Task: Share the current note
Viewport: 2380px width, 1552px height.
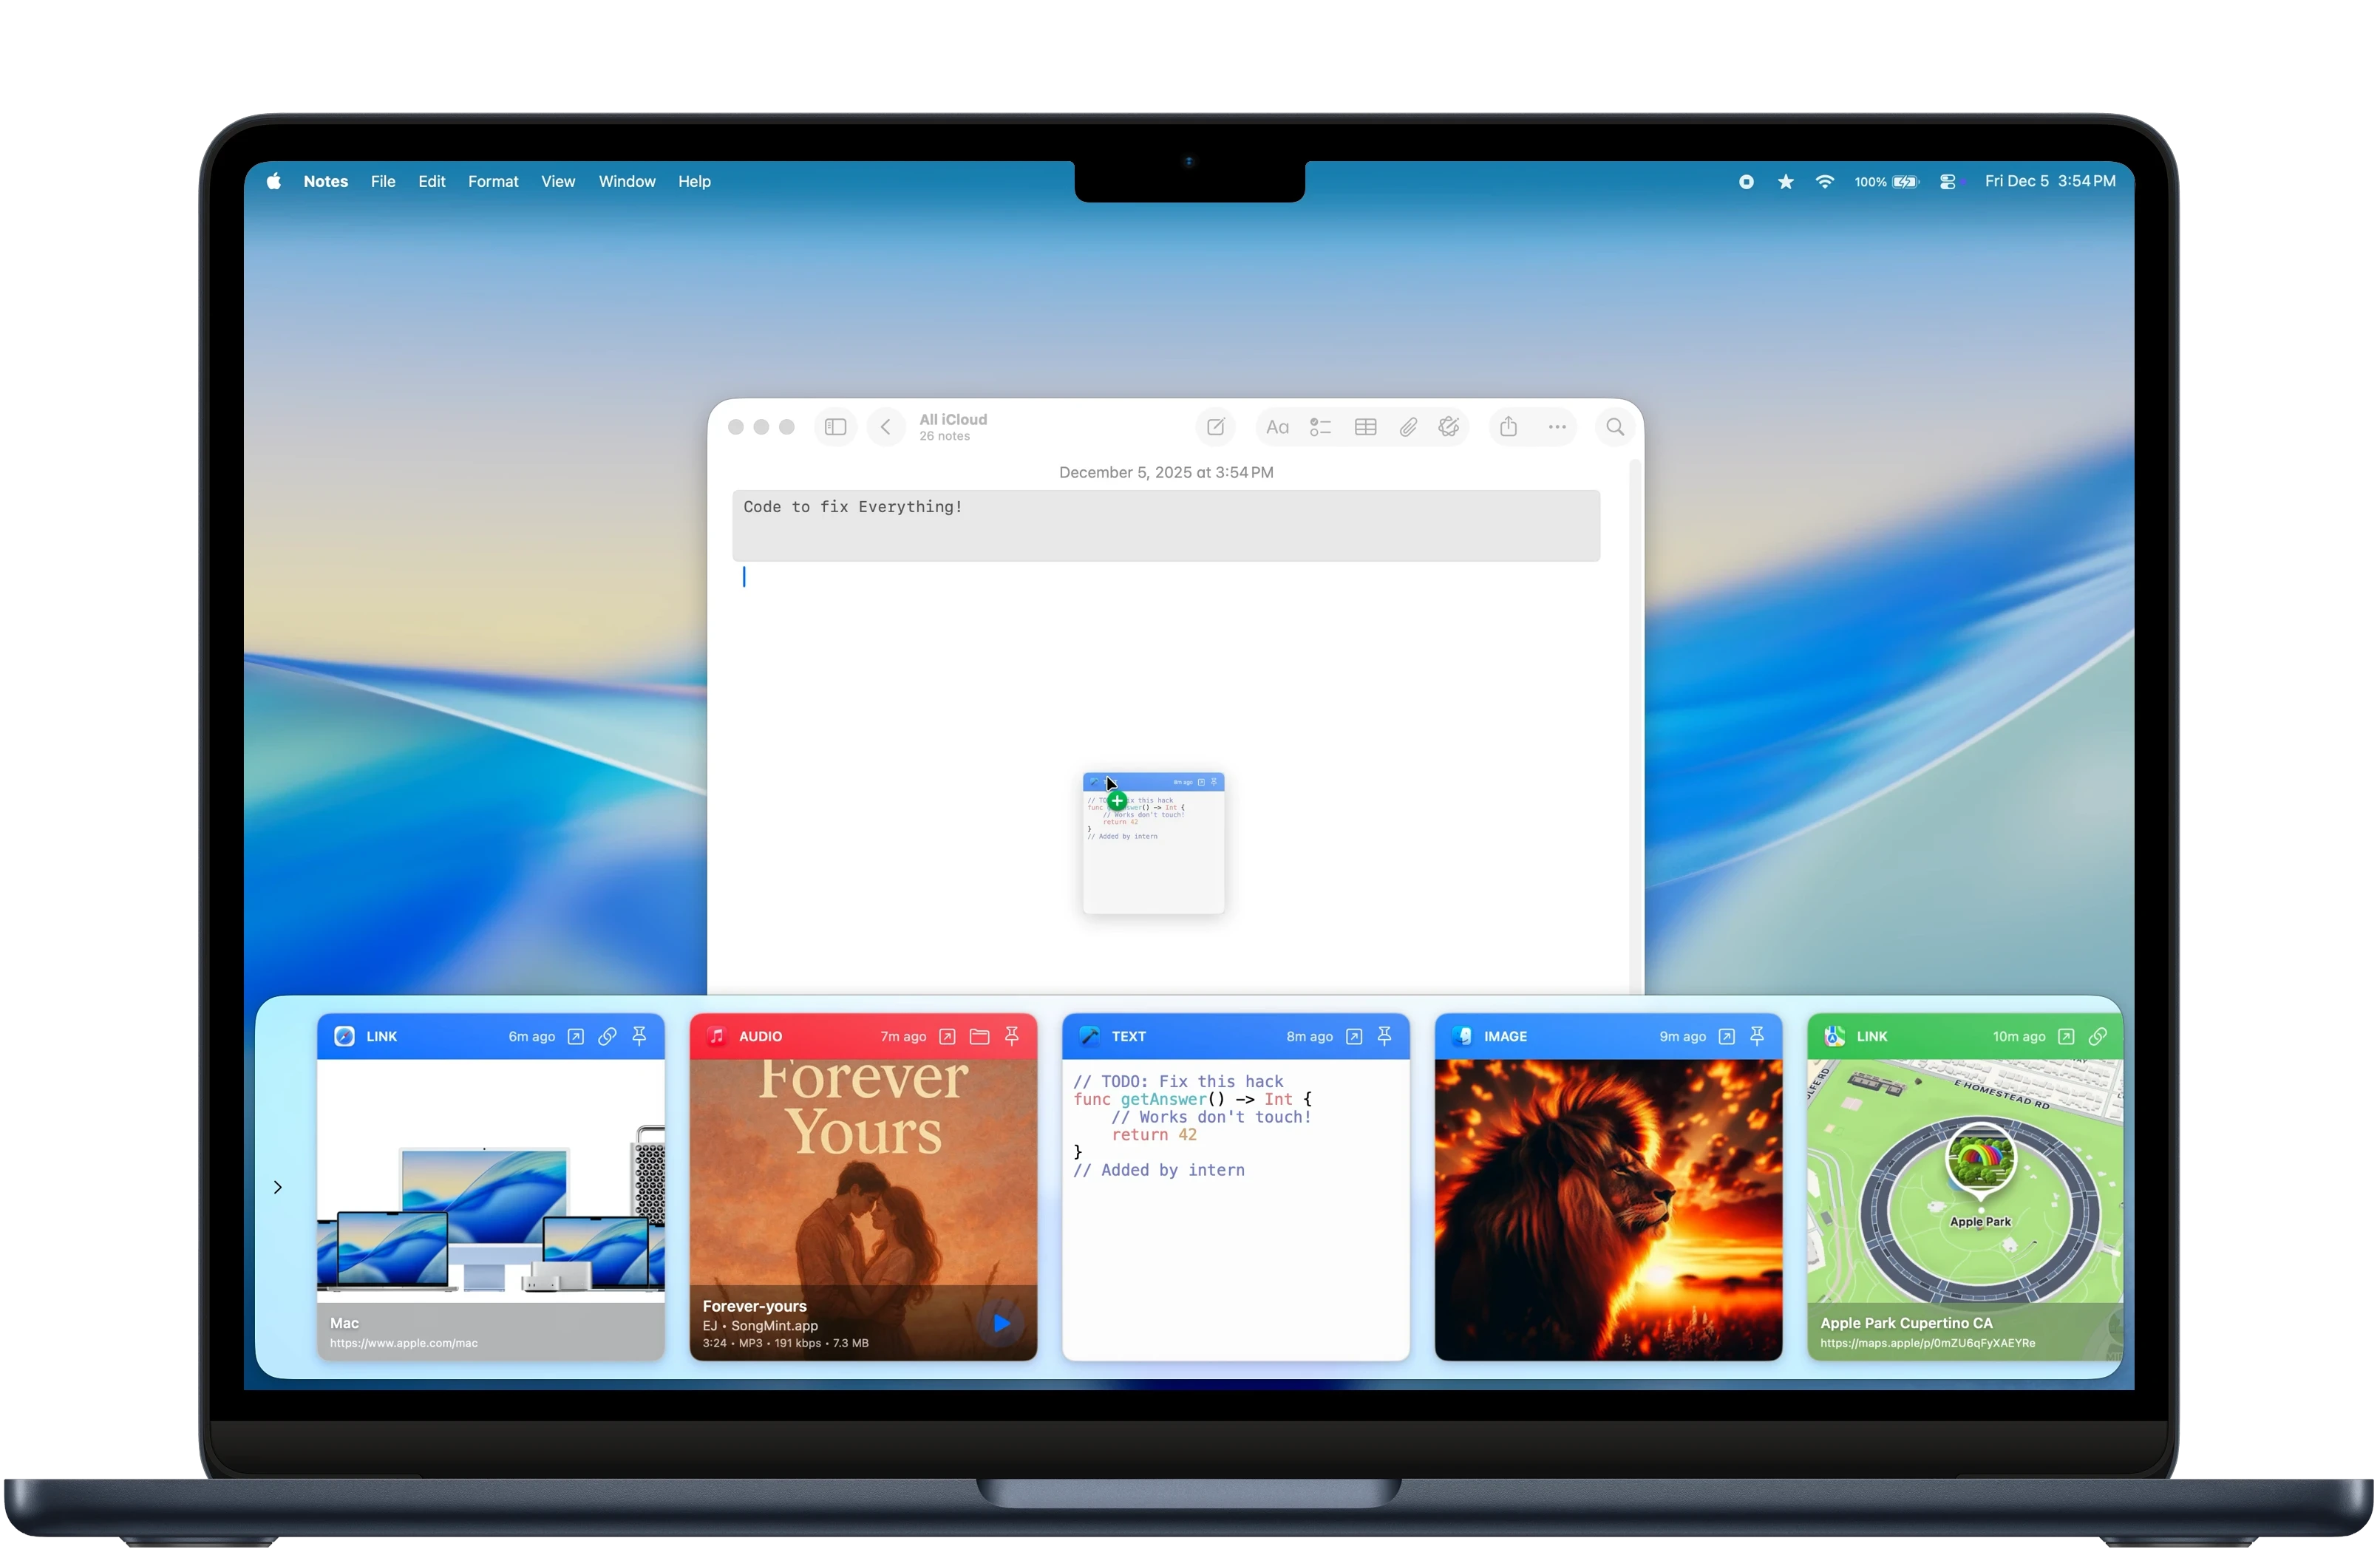Action: click(x=1508, y=427)
